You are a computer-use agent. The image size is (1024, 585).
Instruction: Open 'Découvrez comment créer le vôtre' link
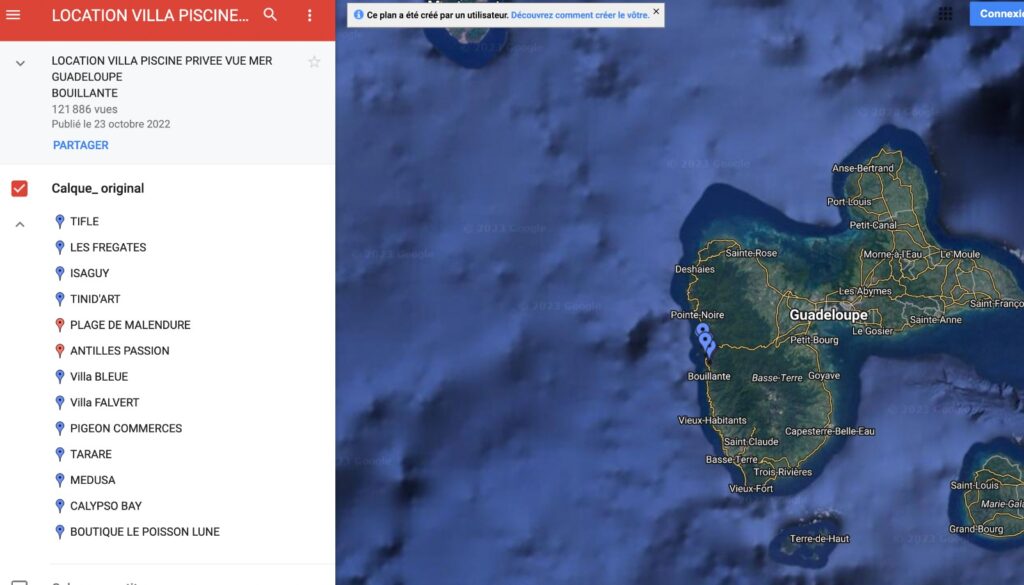(x=580, y=14)
